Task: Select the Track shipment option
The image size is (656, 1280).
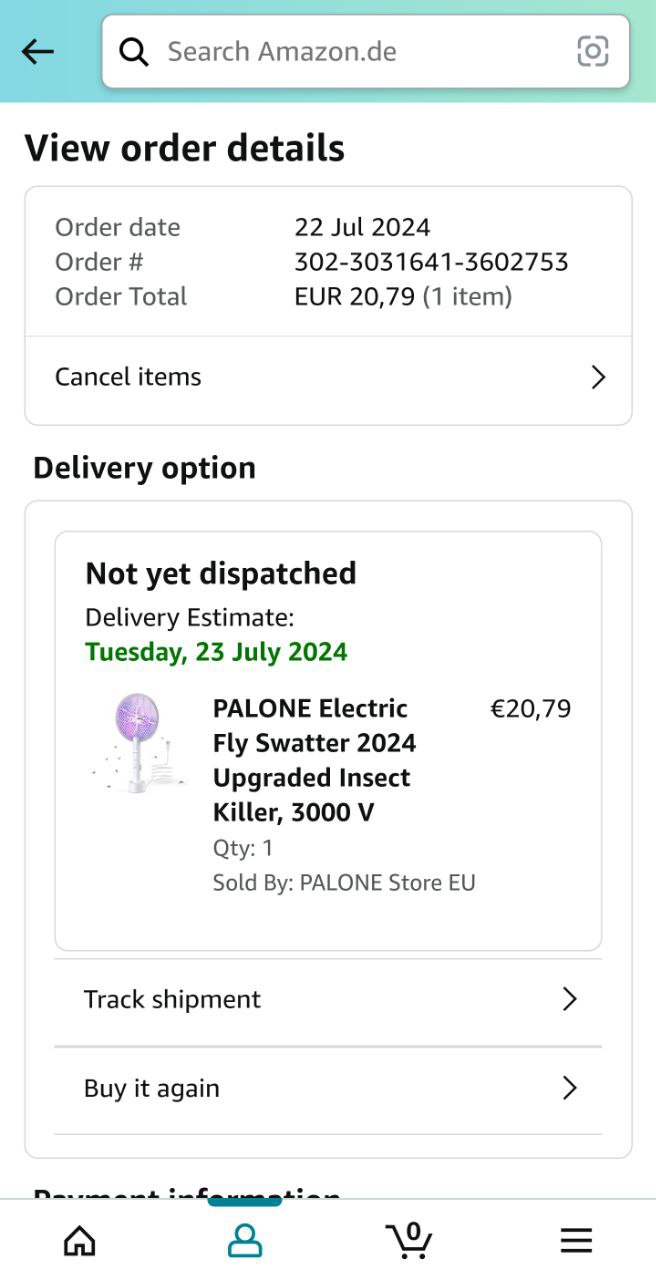Action: click(172, 999)
